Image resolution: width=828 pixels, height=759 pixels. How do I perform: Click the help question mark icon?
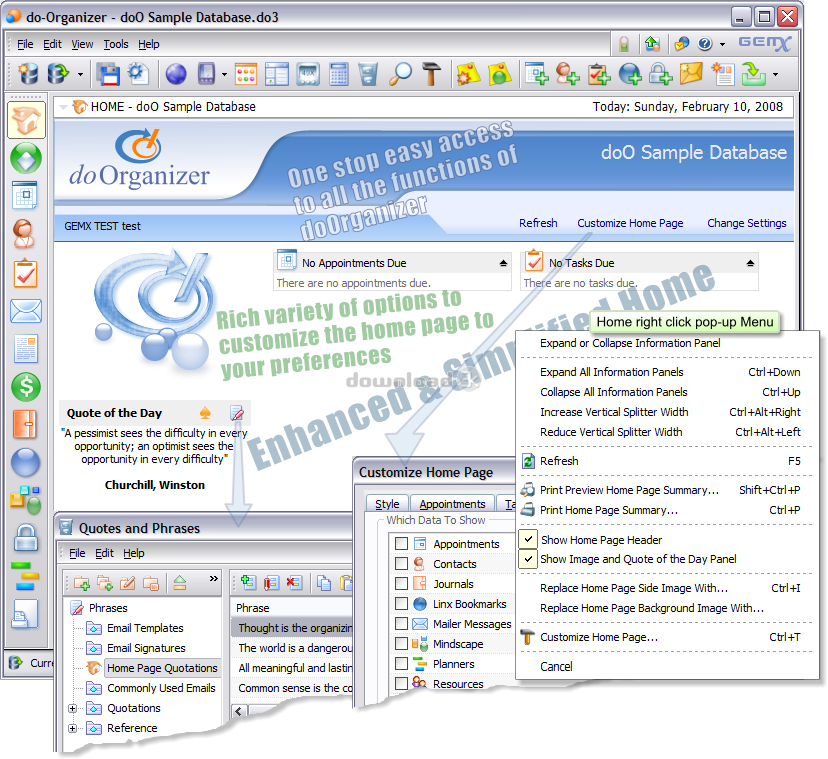pyautogui.click(x=705, y=44)
